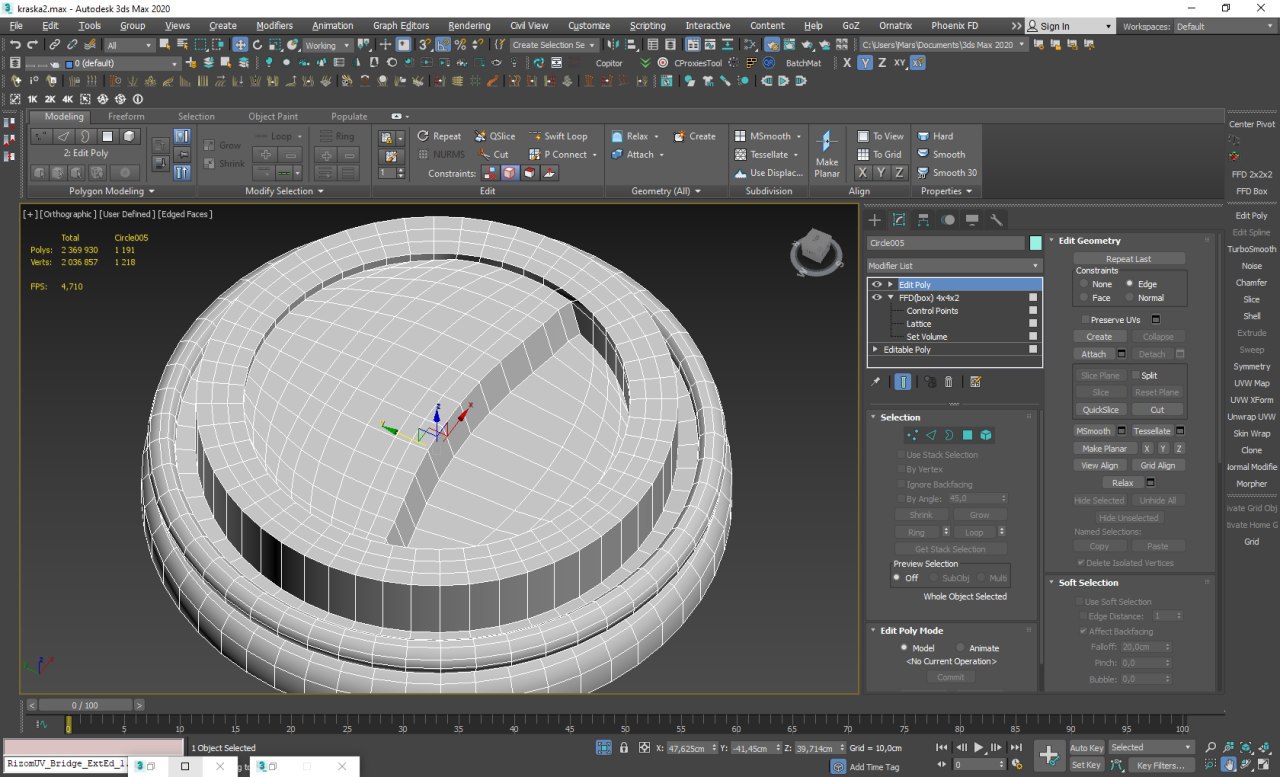The image size is (1280, 777).
Task: Click the Cut button in Edit Geometry
Action: click(1157, 409)
